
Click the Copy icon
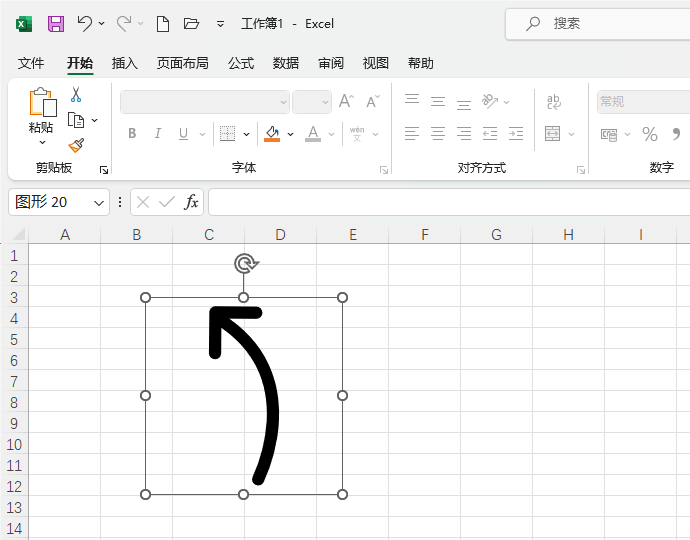(x=76, y=120)
